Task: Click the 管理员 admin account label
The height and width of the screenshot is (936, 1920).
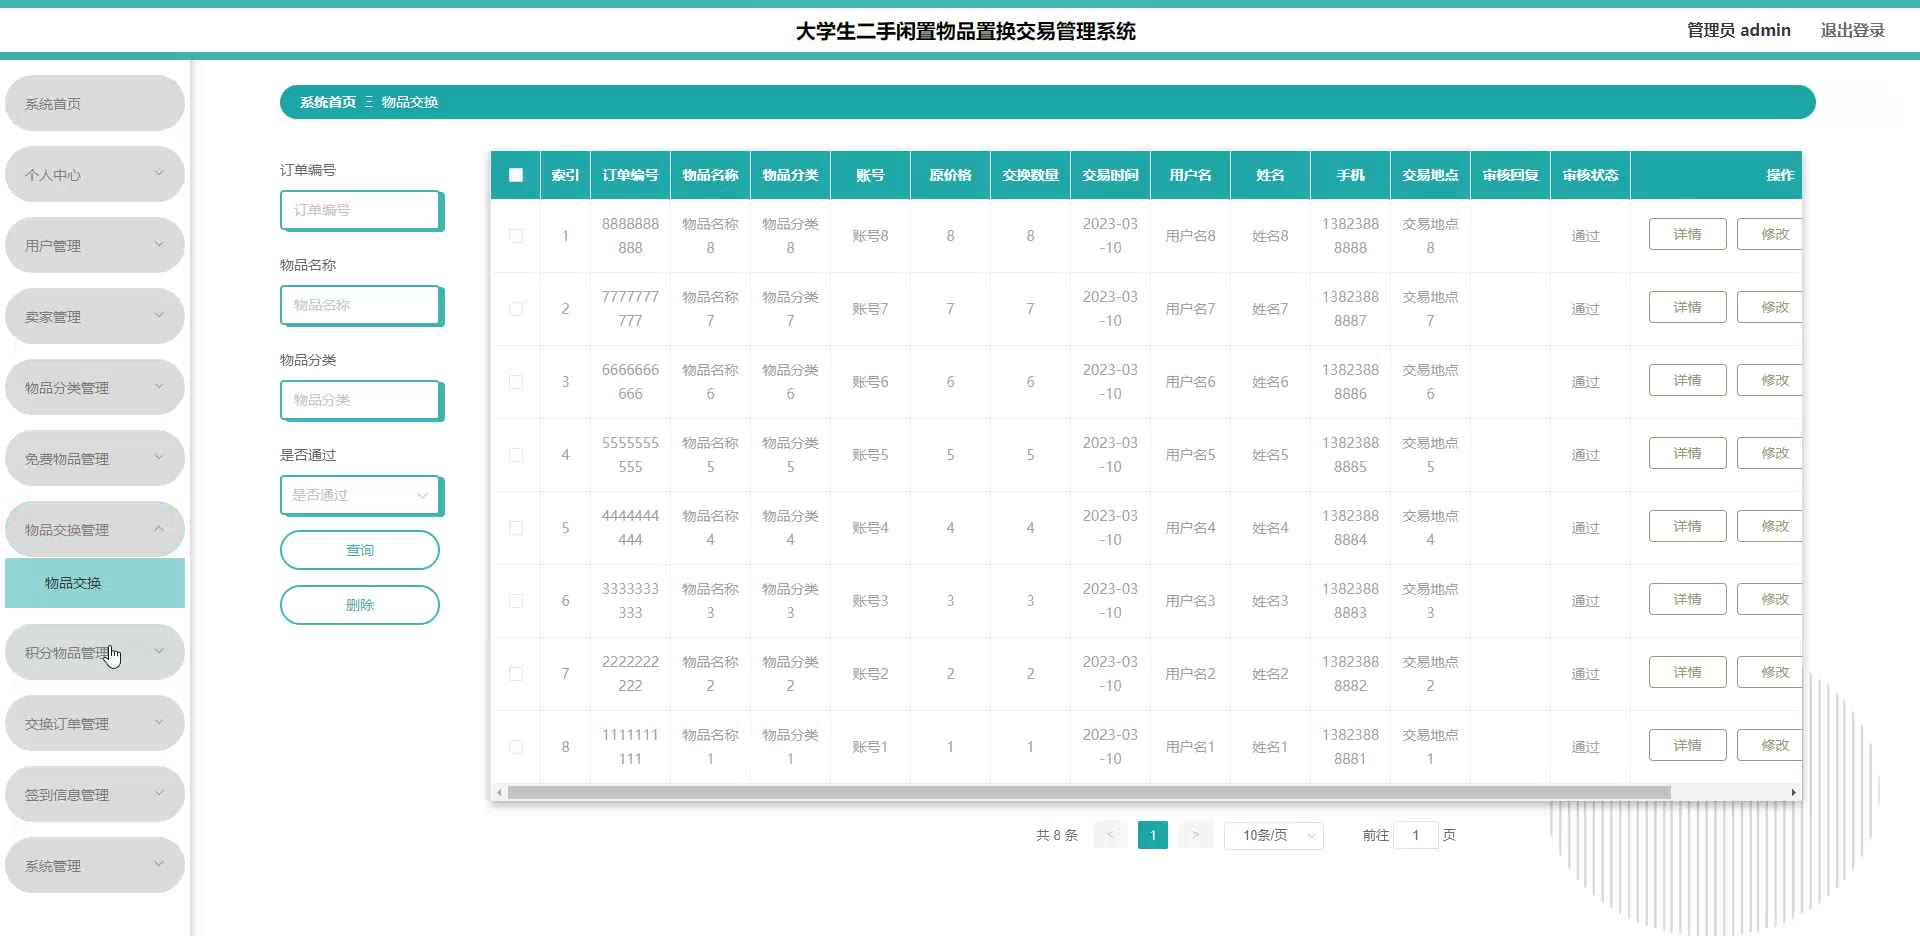Action: tap(1739, 30)
